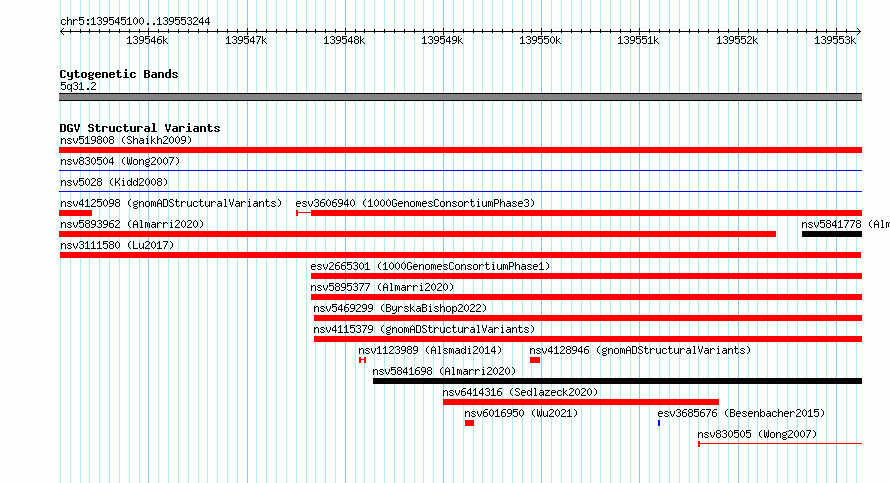
Task: Click the nsv5469299 red bar
Action: pyautogui.click(x=588, y=318)
